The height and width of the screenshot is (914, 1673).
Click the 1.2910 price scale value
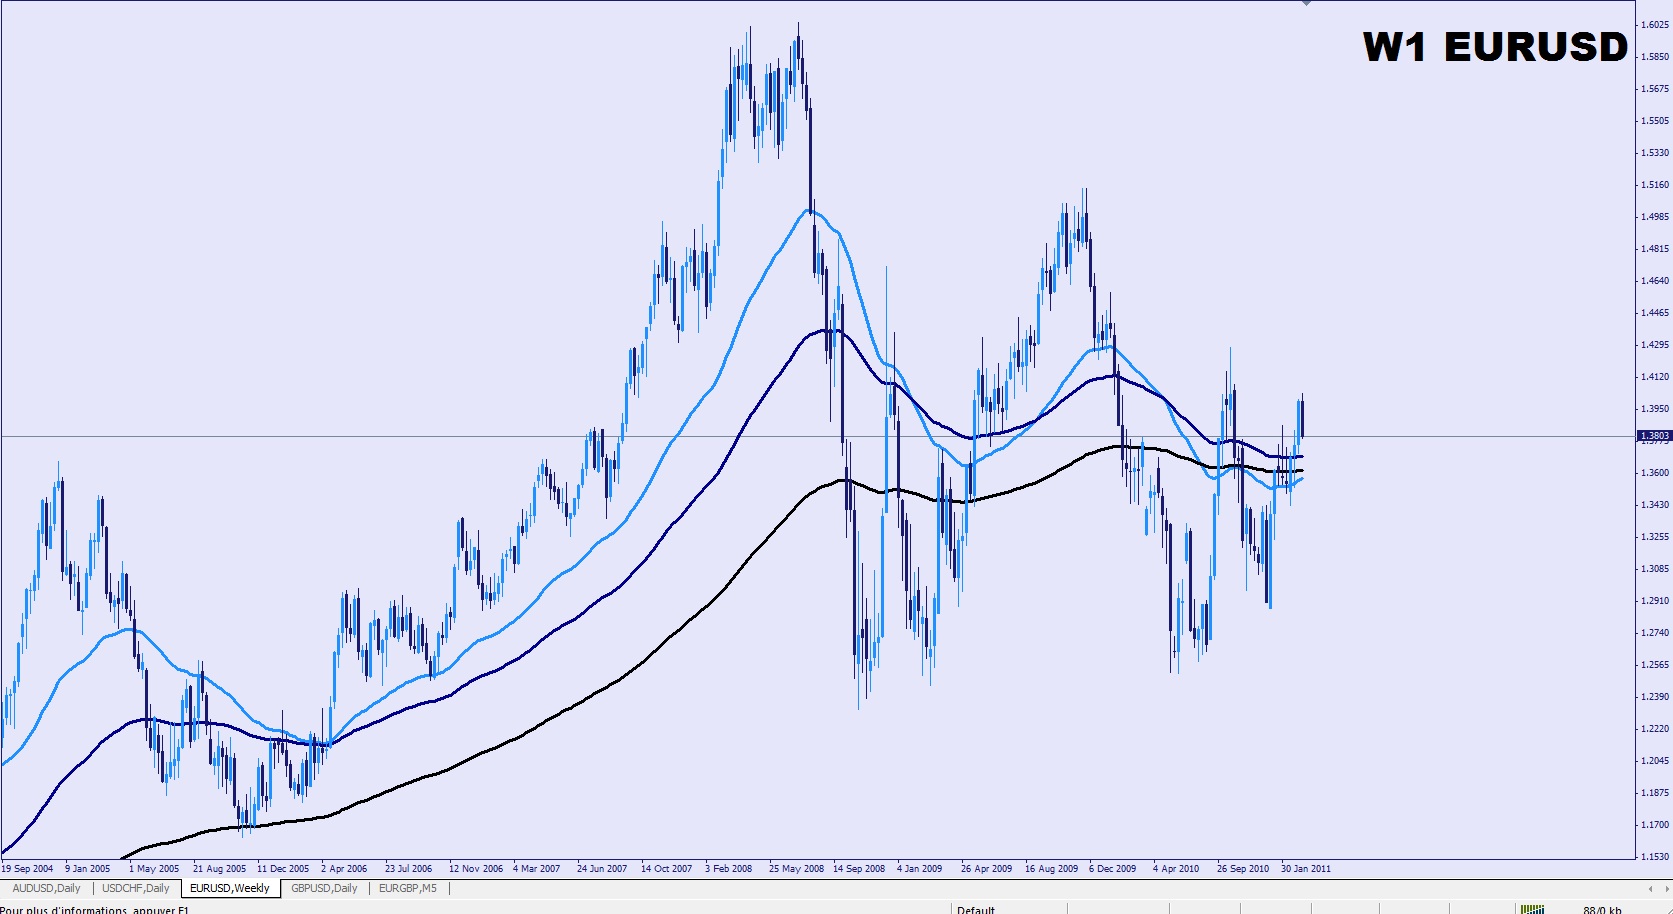1655,601
